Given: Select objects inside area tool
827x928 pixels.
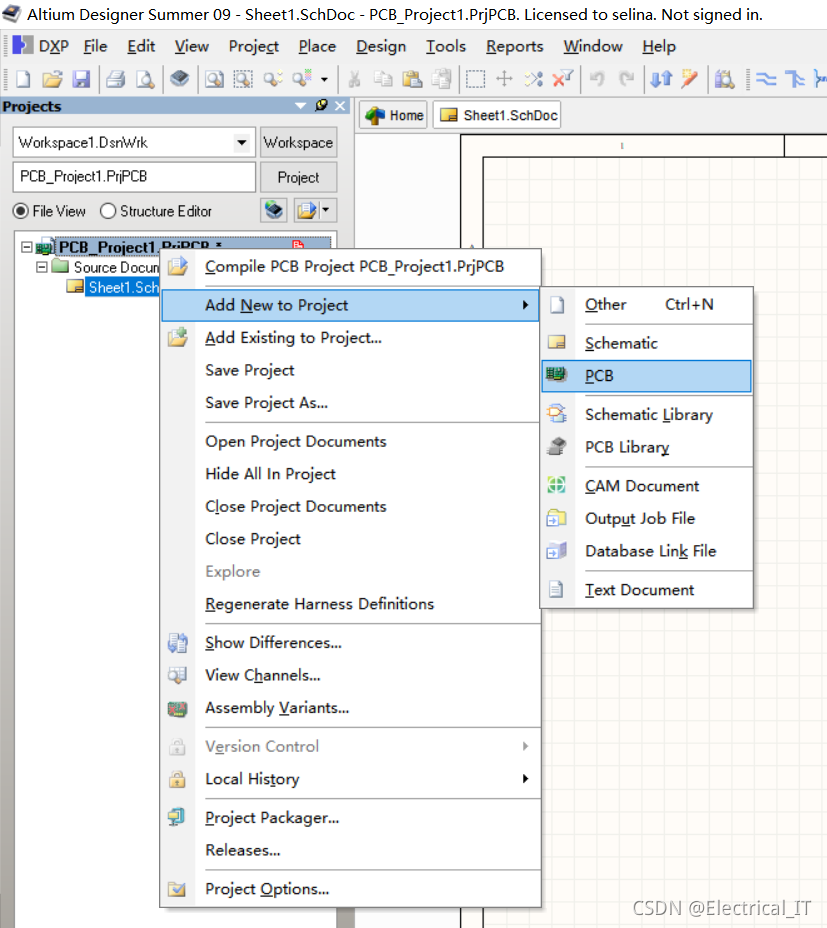Looking at the screenshot, I should 475,79.
